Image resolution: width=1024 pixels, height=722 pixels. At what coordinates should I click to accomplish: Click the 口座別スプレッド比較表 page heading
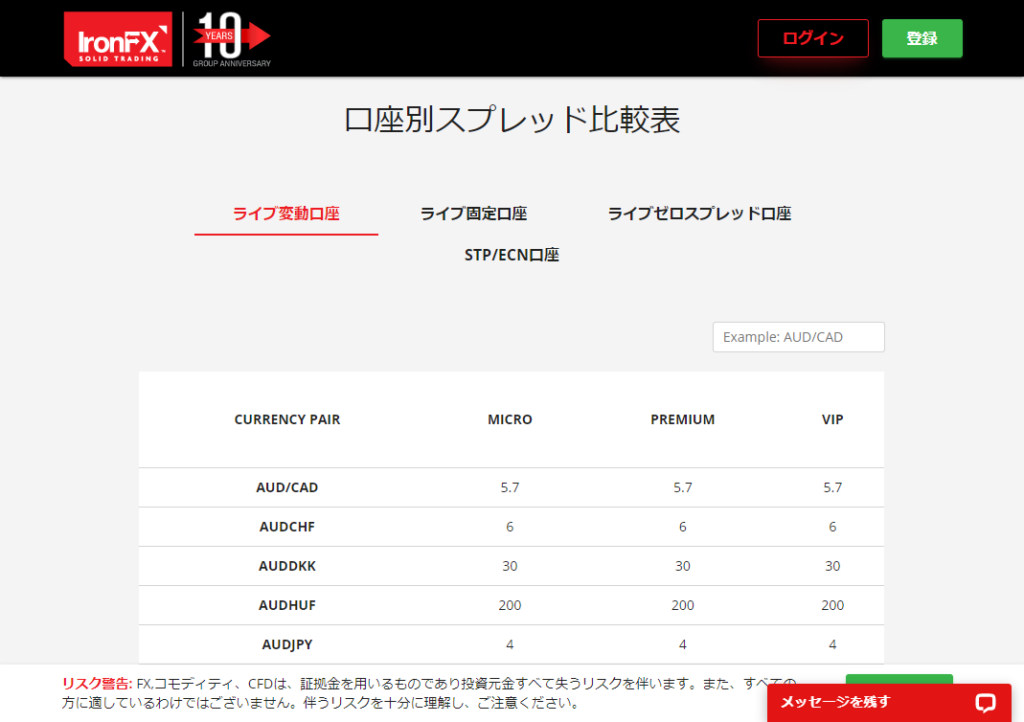[x=511, y=119]
